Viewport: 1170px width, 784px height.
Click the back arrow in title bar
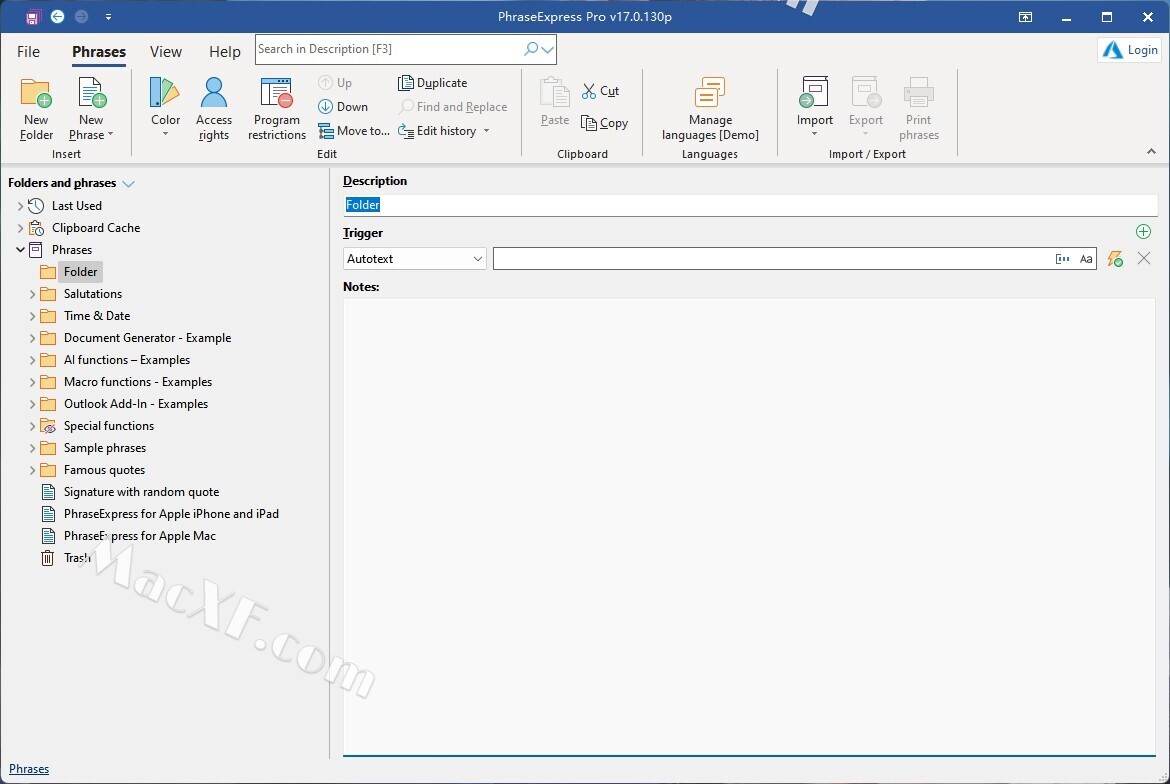pyautogui.click(x=57, y=16)
